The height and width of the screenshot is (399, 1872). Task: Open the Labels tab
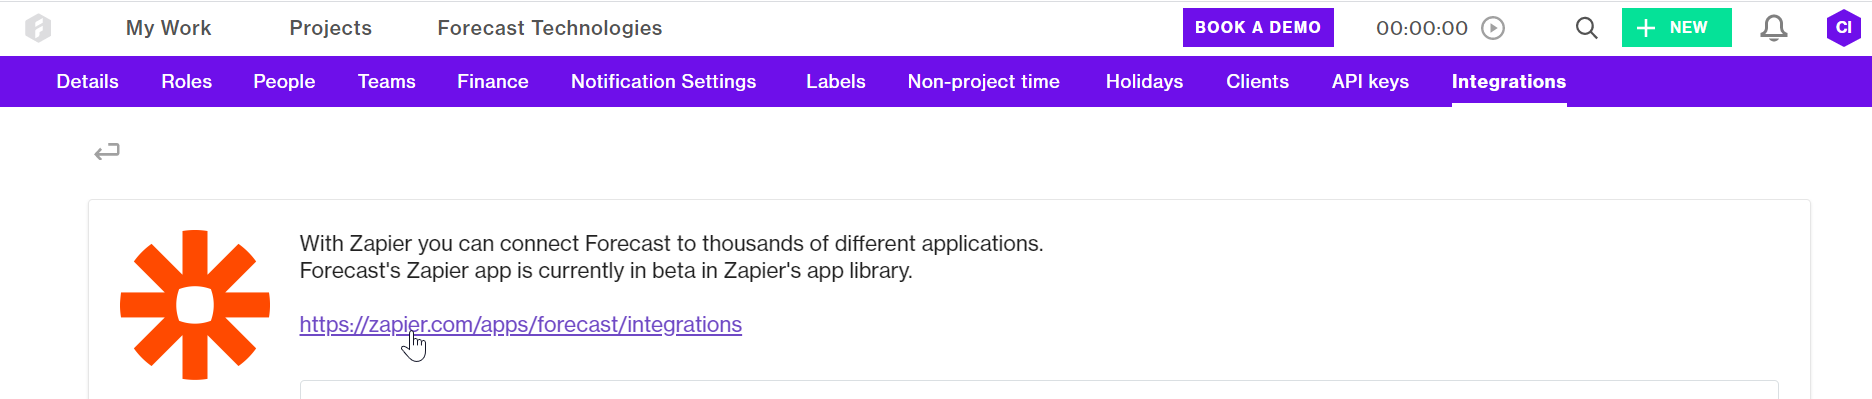836,82
